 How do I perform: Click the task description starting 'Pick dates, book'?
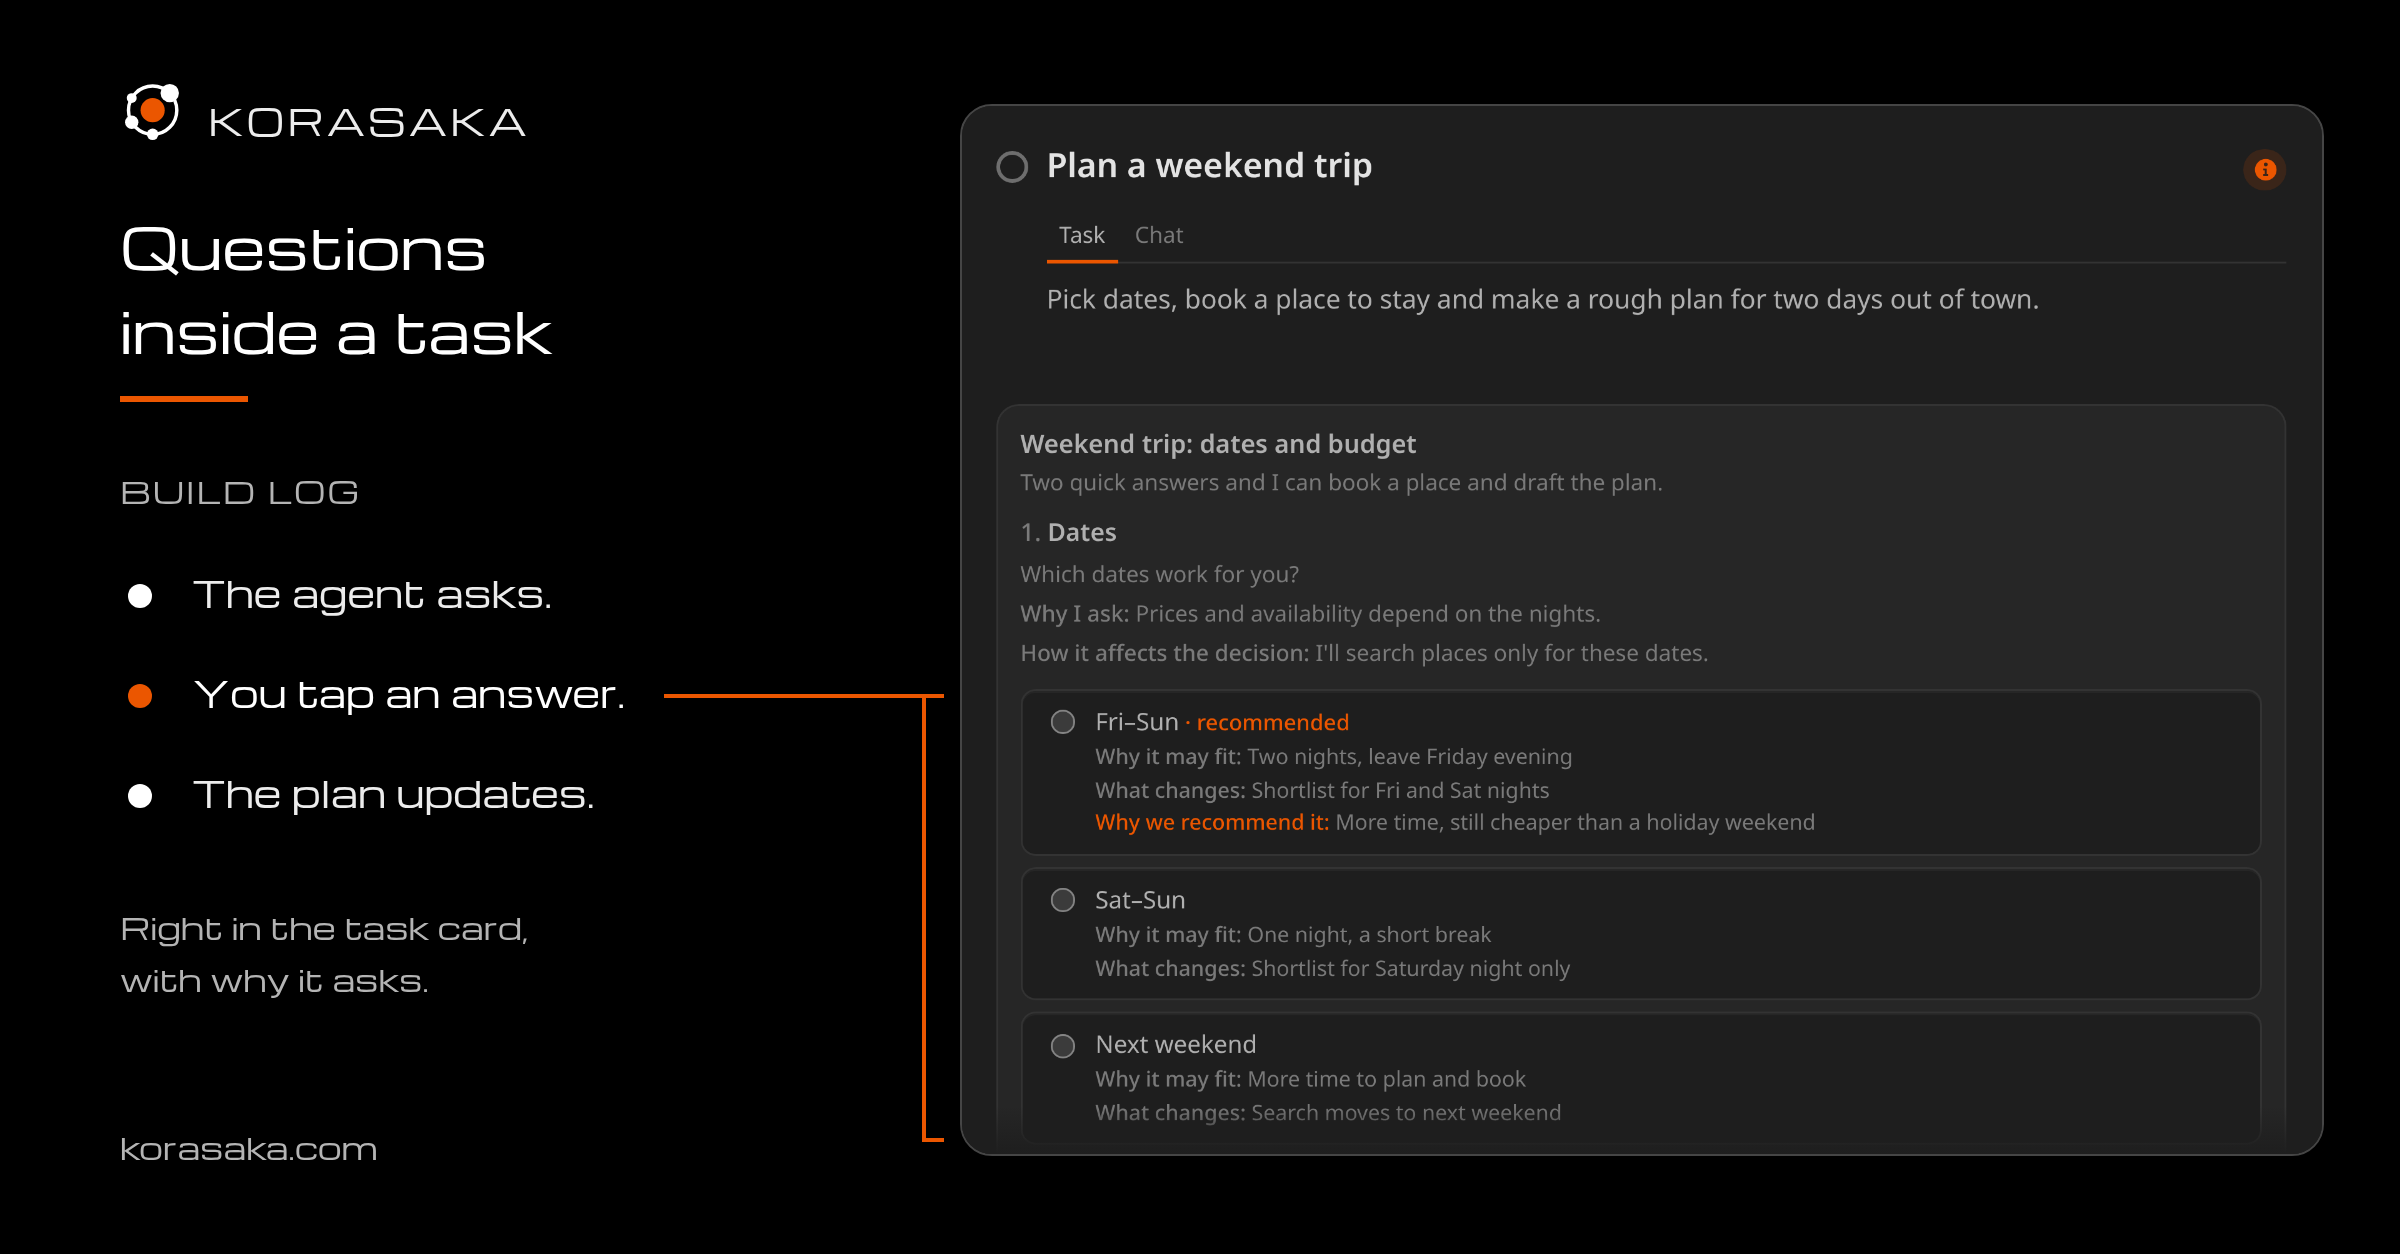pyautogui.click(x=1542, y=300)
